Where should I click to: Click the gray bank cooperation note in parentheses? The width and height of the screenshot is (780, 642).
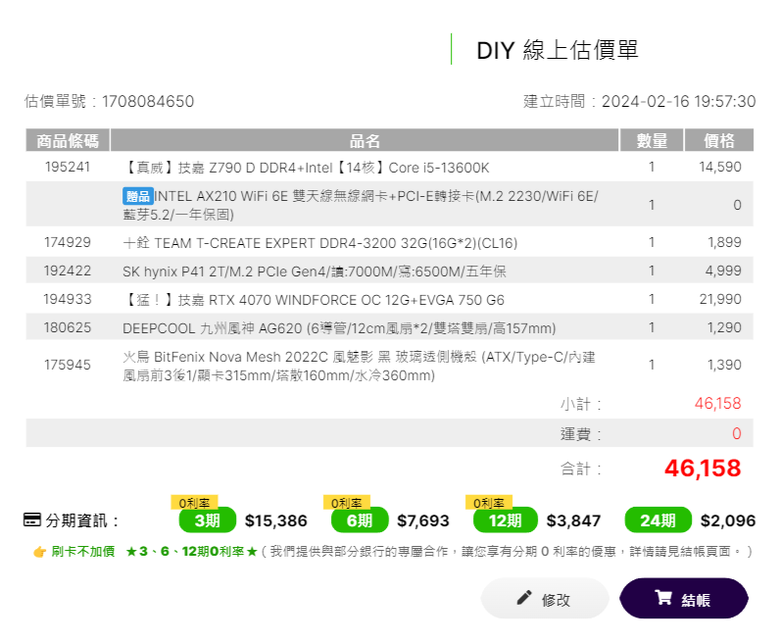pos(506,551)
